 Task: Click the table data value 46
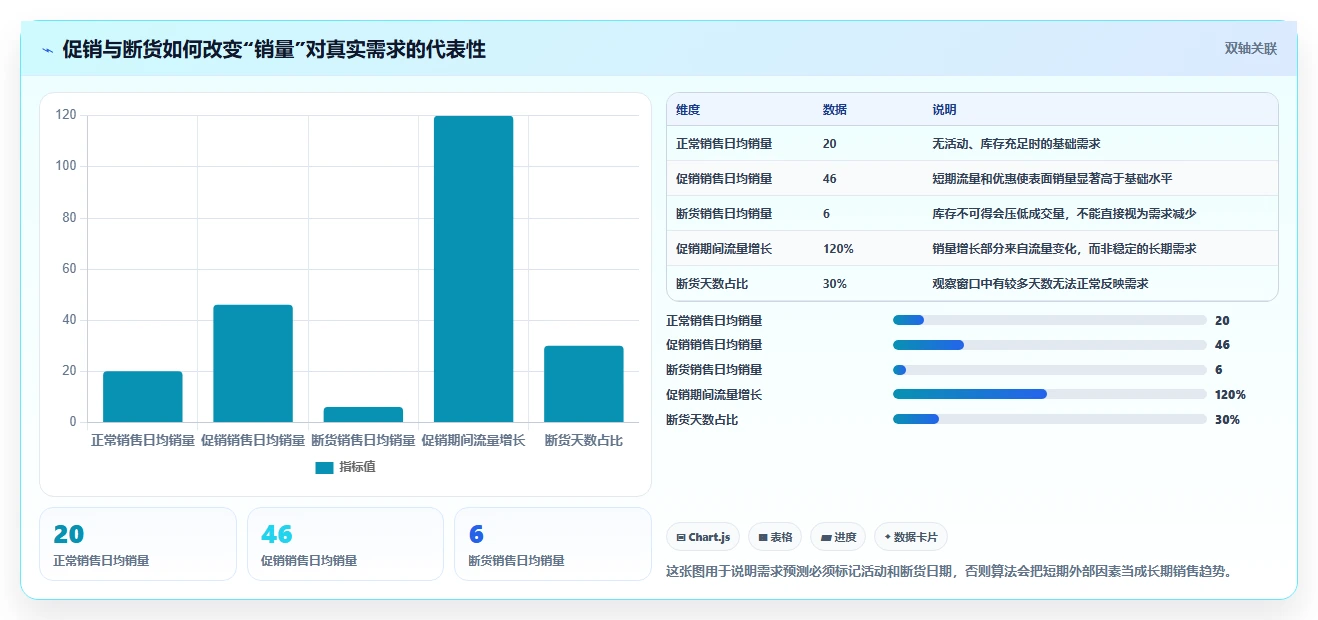830,179
